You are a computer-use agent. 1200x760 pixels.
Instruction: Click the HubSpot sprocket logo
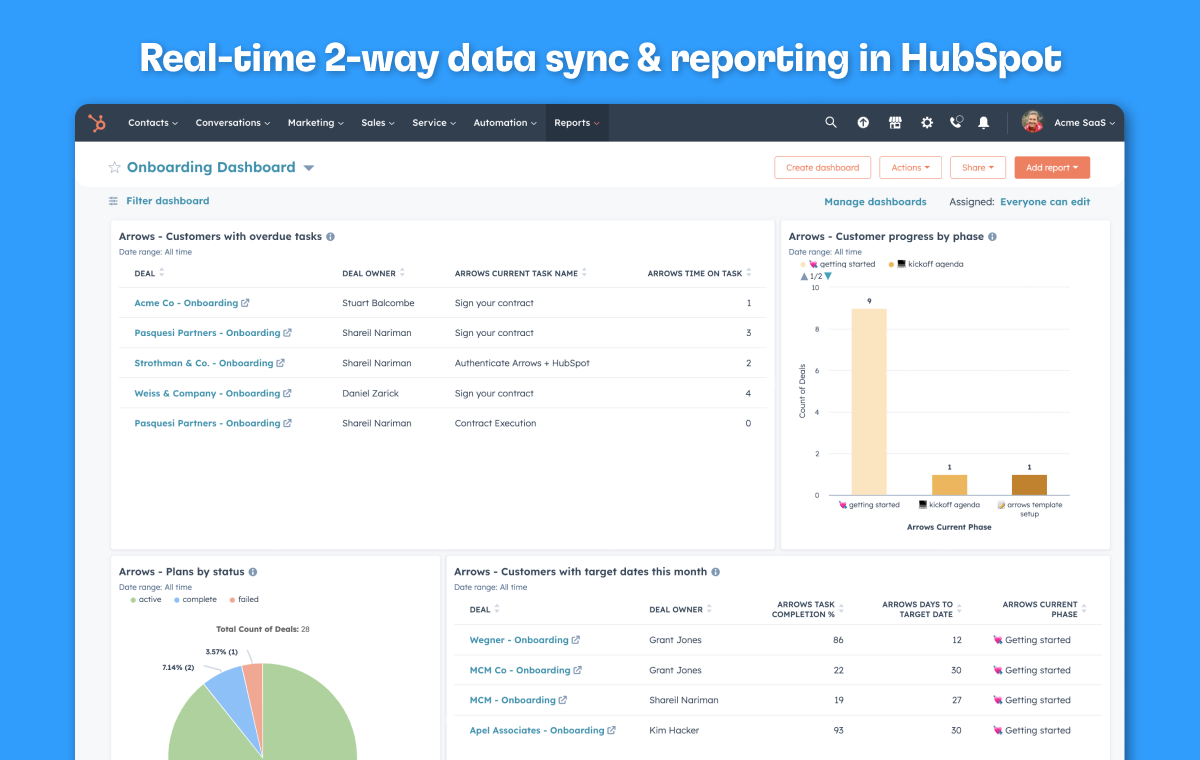tap(97, 123)
